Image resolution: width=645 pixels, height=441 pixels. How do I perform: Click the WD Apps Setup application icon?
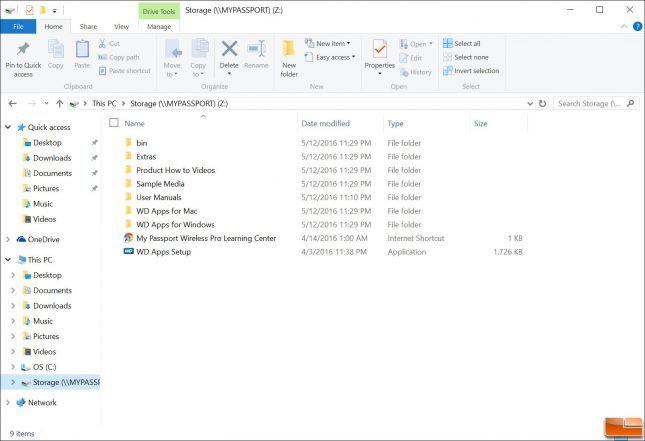tap(129, 251)
